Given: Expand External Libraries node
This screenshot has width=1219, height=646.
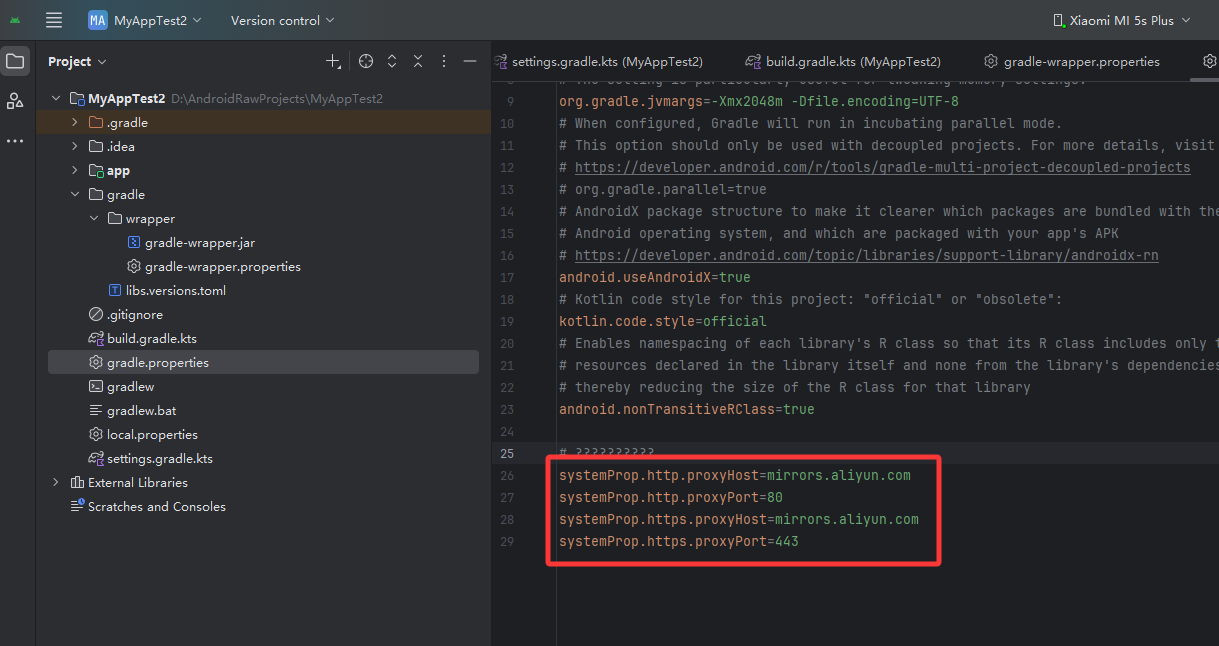Looking at the screenshot, I should click(x=55, y=483).
